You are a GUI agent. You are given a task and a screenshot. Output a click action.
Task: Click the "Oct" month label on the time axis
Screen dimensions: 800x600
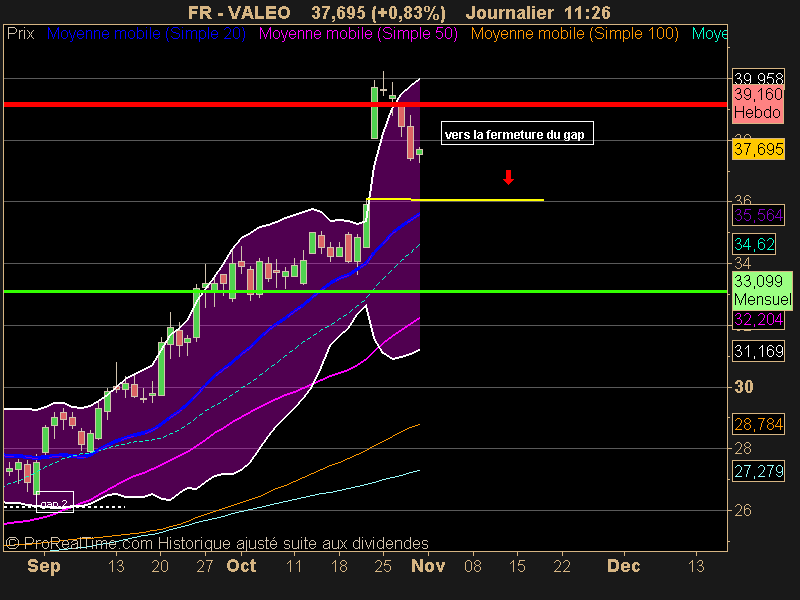point(241,566)
